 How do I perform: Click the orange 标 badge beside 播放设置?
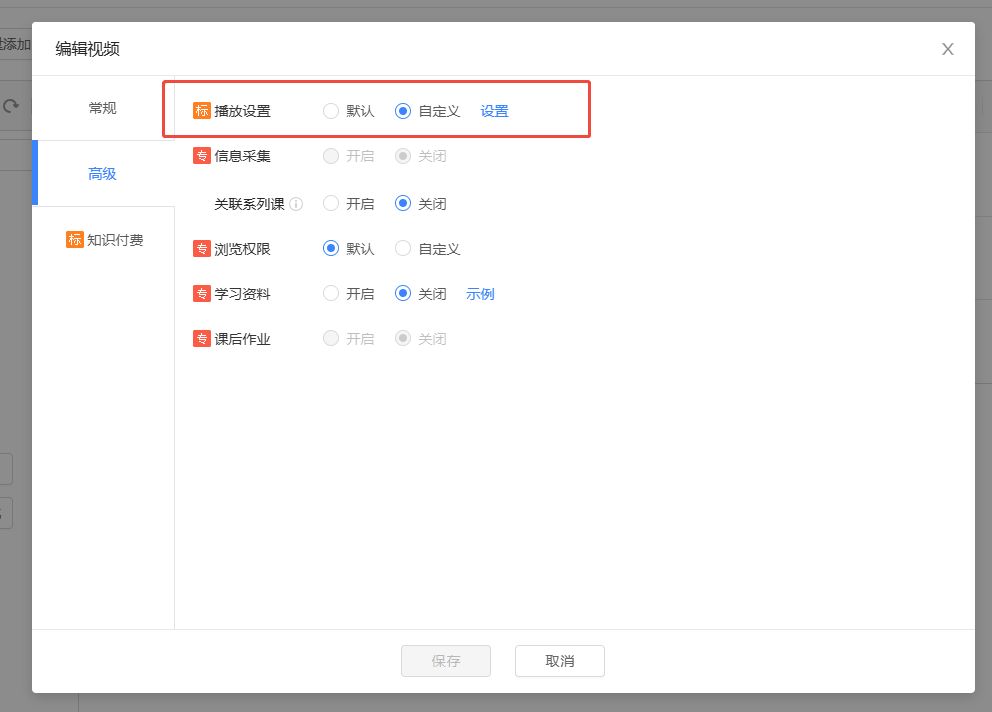[202, 111]
